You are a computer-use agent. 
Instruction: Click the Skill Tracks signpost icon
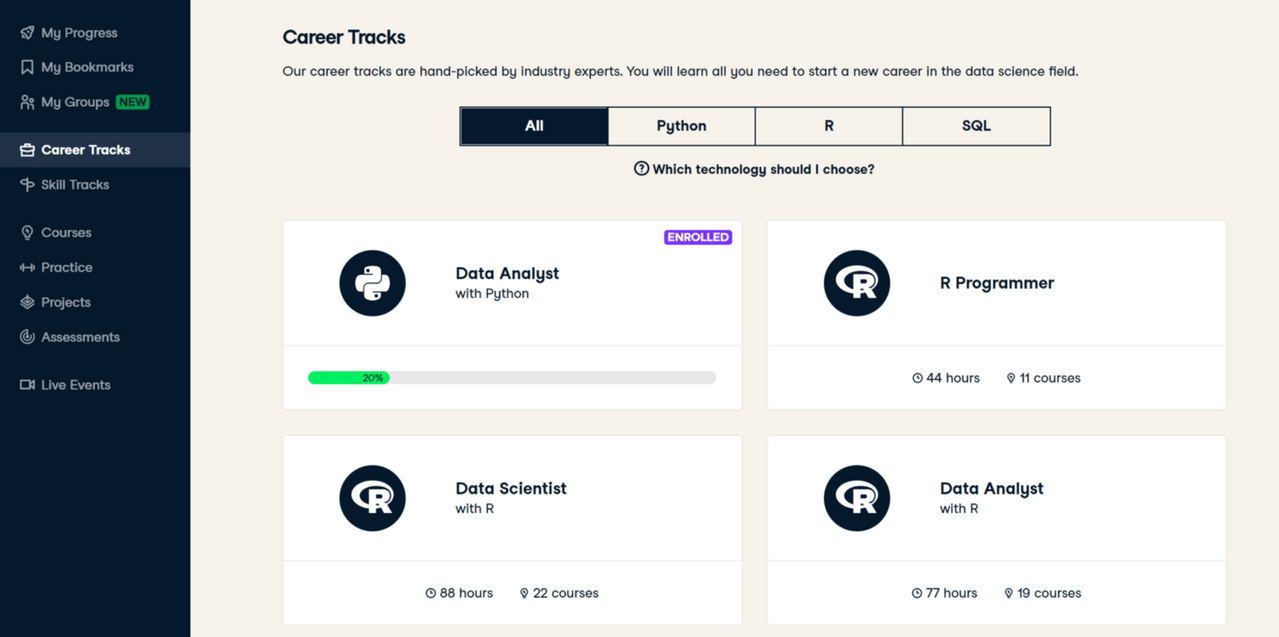(x=27, y=185)
